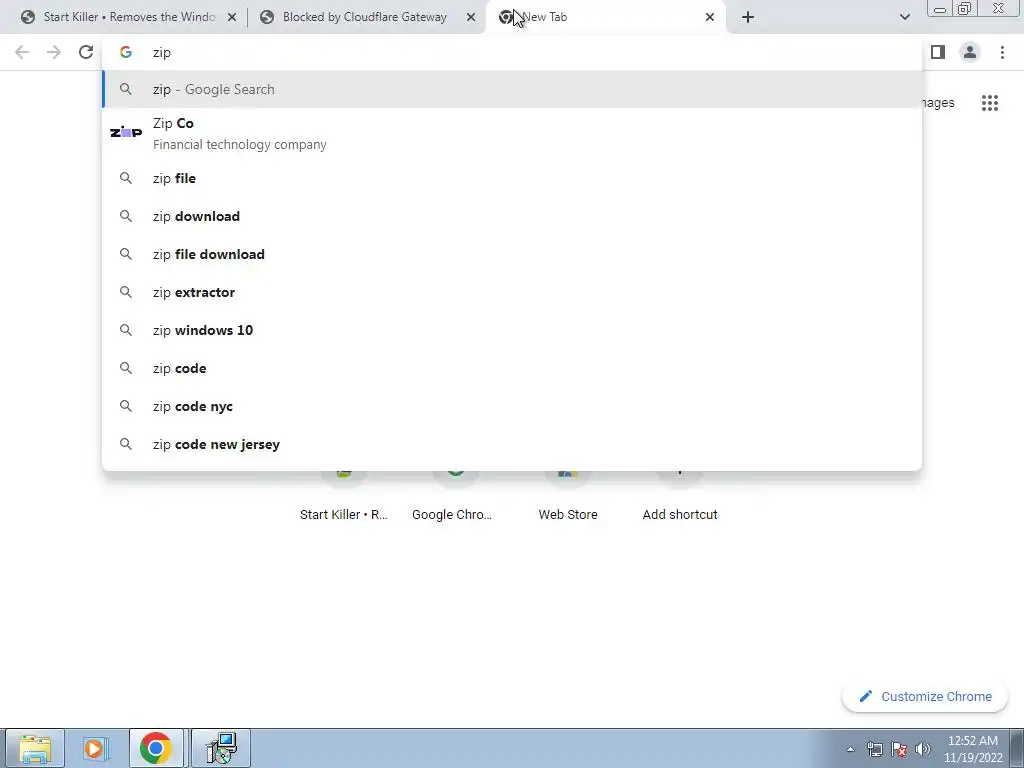Click the address bar containing zip
1024x768 pixels.
tap(512, 52)
